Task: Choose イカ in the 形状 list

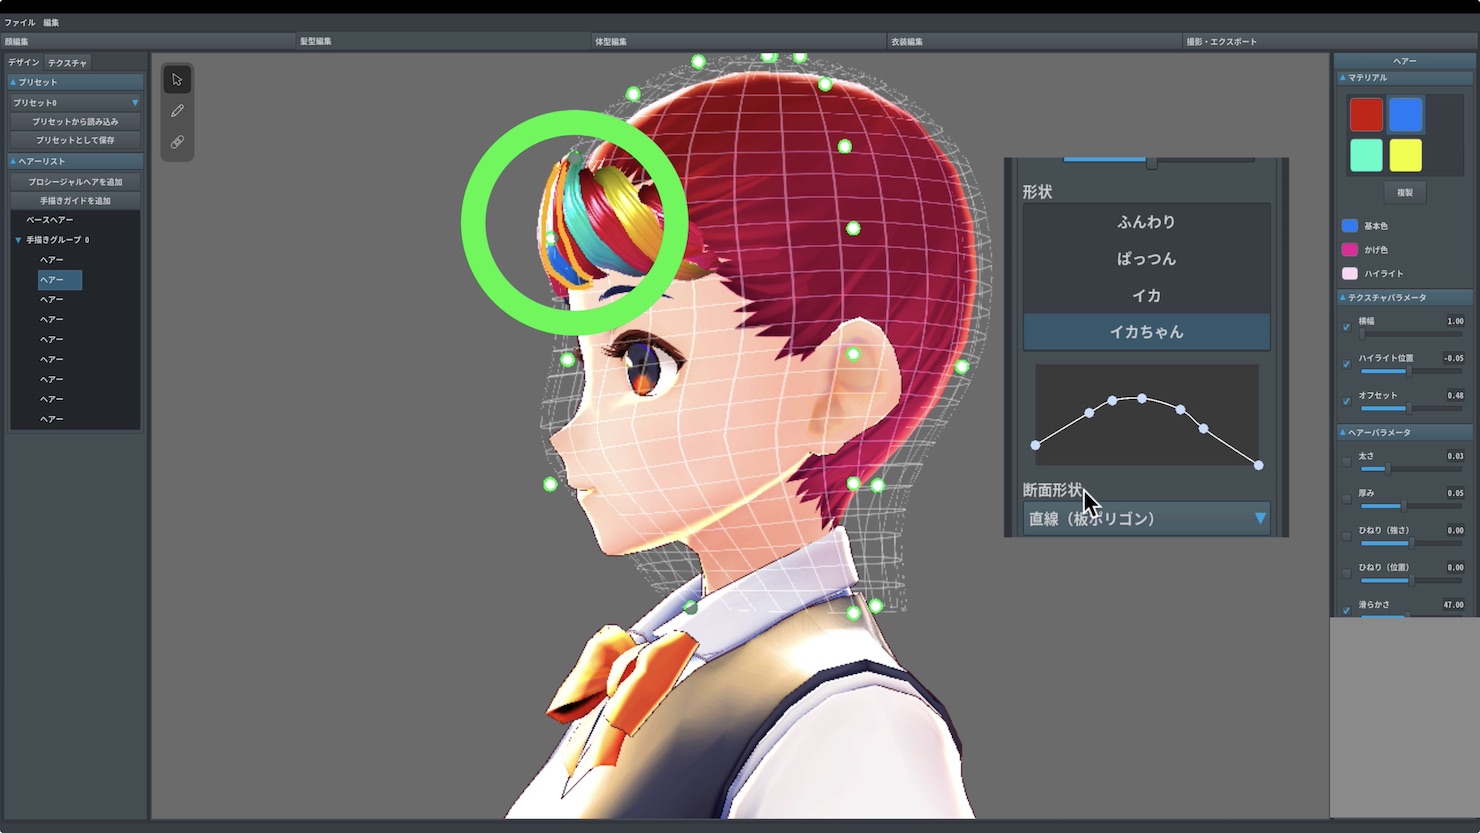Action: coord(1146,296)
